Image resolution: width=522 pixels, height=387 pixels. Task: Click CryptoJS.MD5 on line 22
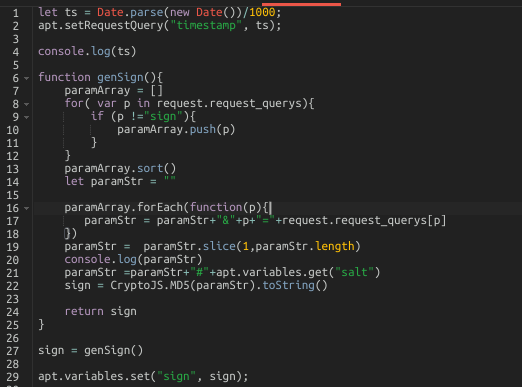(x=150, y=285)
